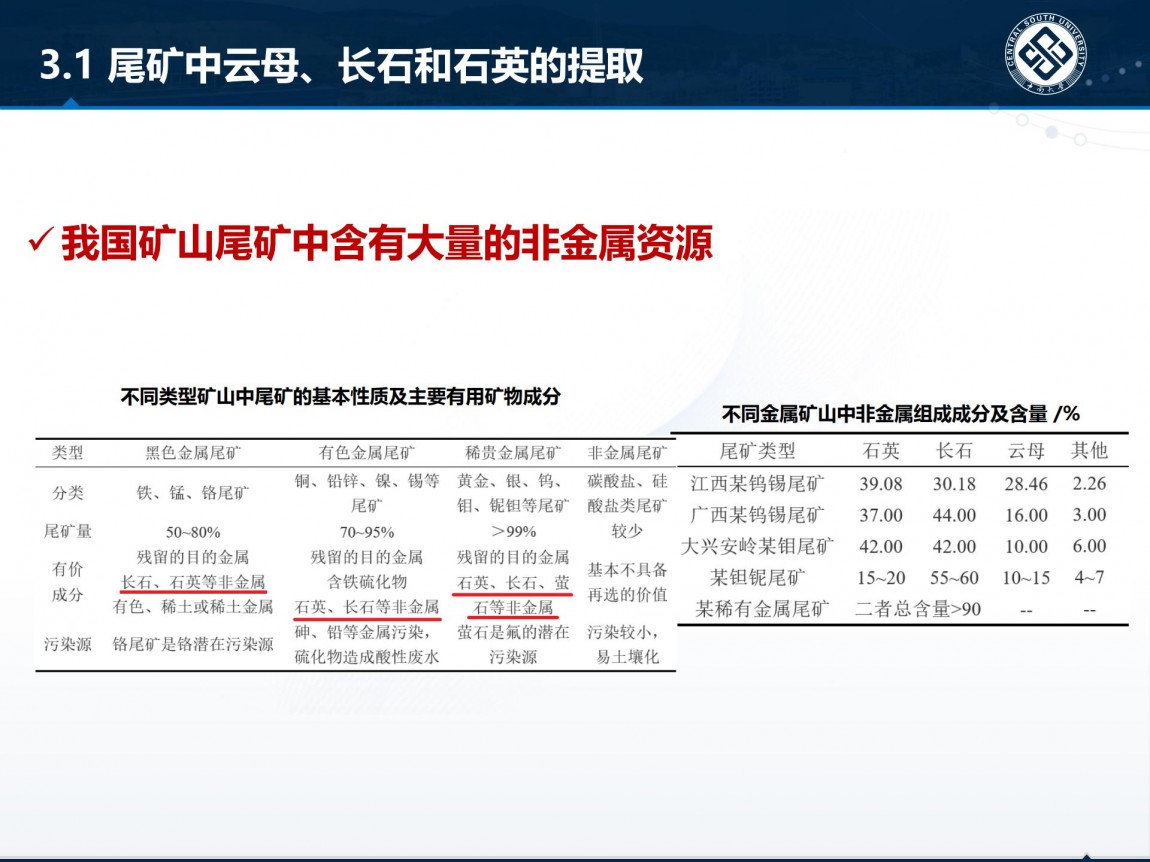Click caption '不同类型矿山中尾矿的基本性质及主要有用矿物成分'
This screenshot has width=1150, height=862.
point(340,396)
